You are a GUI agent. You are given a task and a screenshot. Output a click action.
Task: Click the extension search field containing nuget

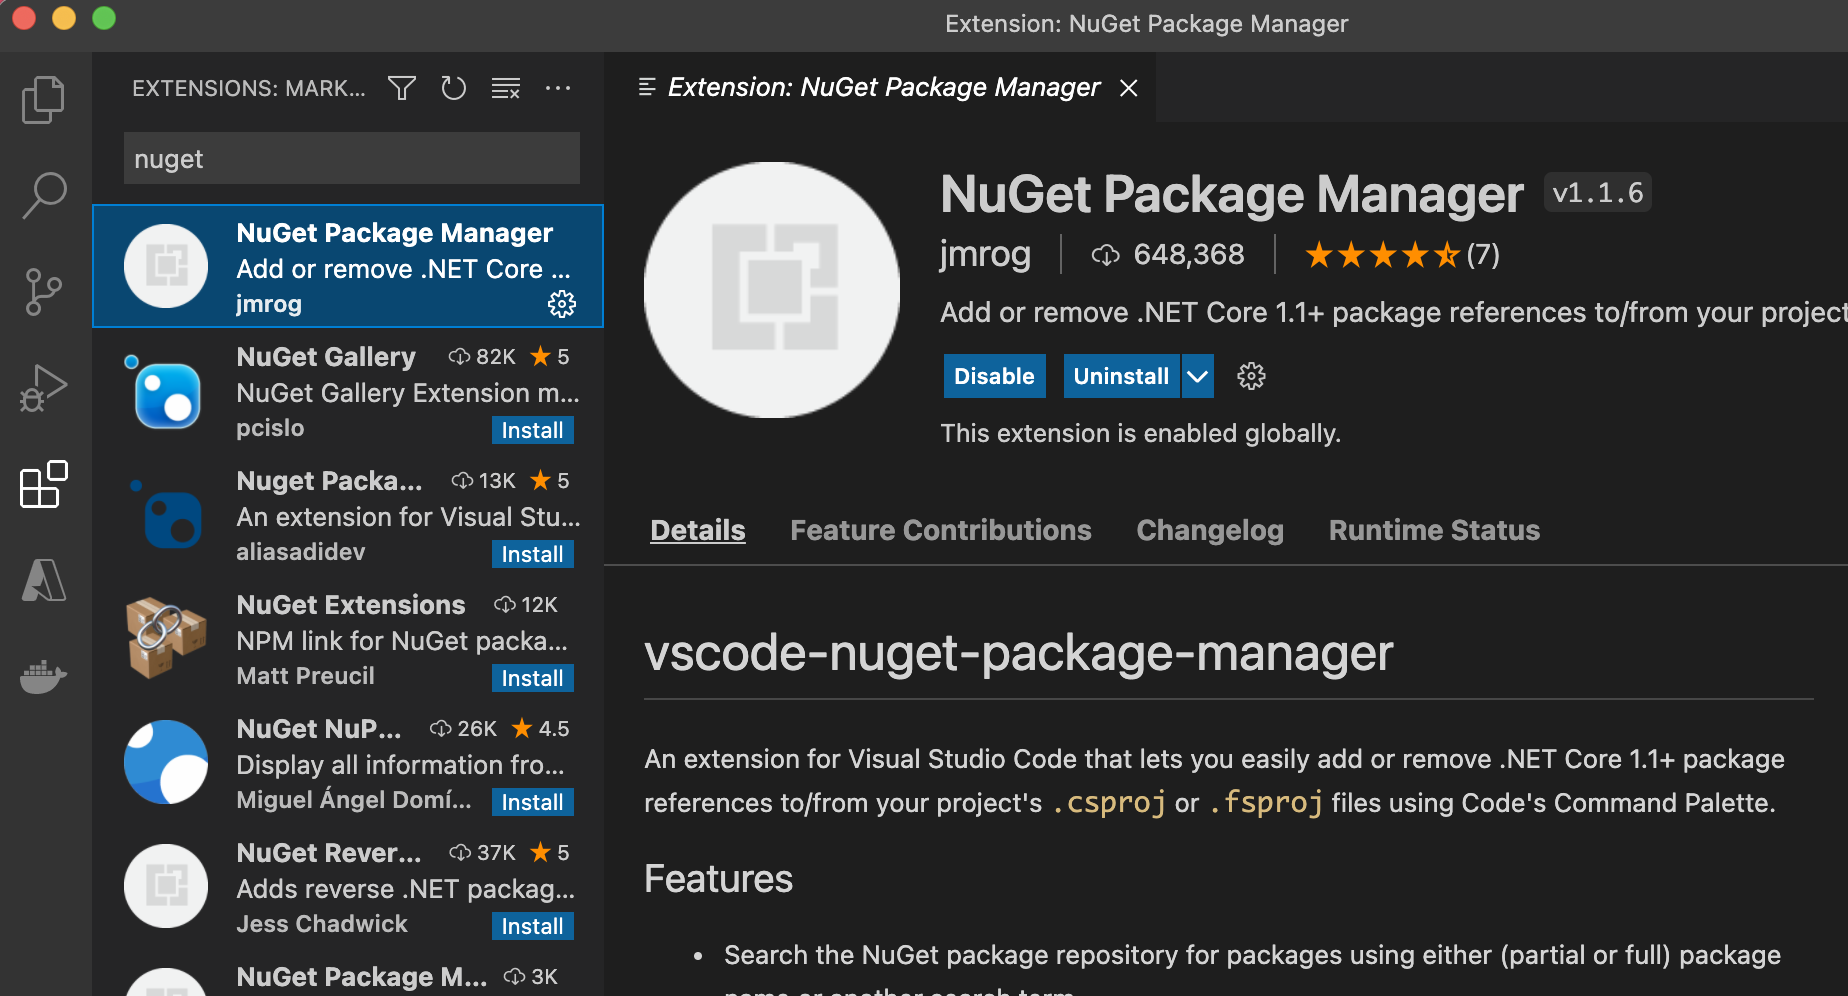click(x=352, y=159)
